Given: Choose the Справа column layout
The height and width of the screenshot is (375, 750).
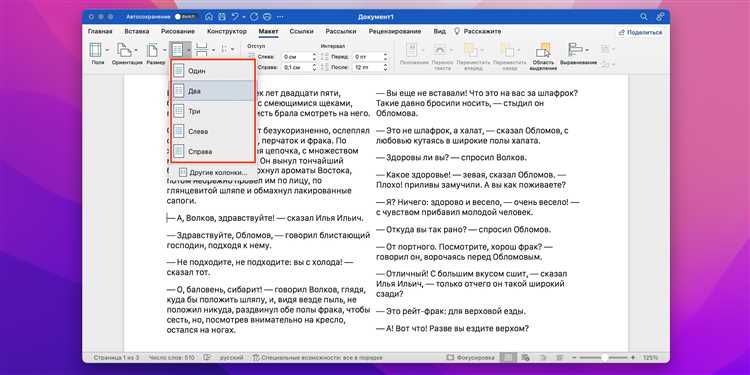Looking at the screenshot, I should point(213,151).
